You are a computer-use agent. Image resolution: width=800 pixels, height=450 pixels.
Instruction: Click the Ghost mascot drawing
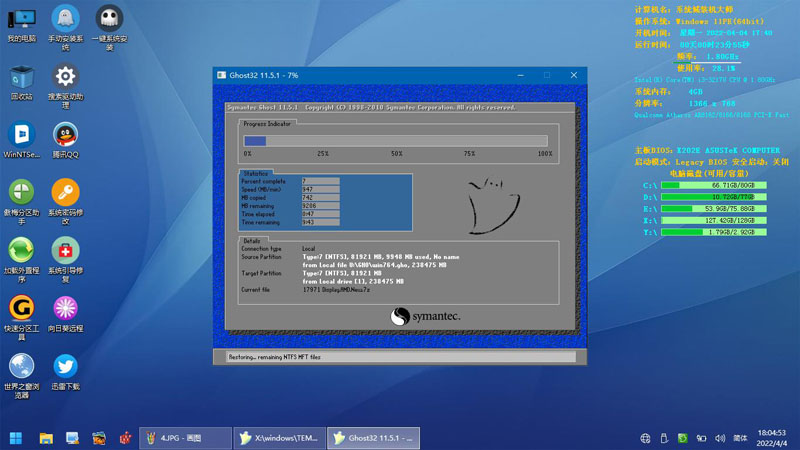coord(493,206)
